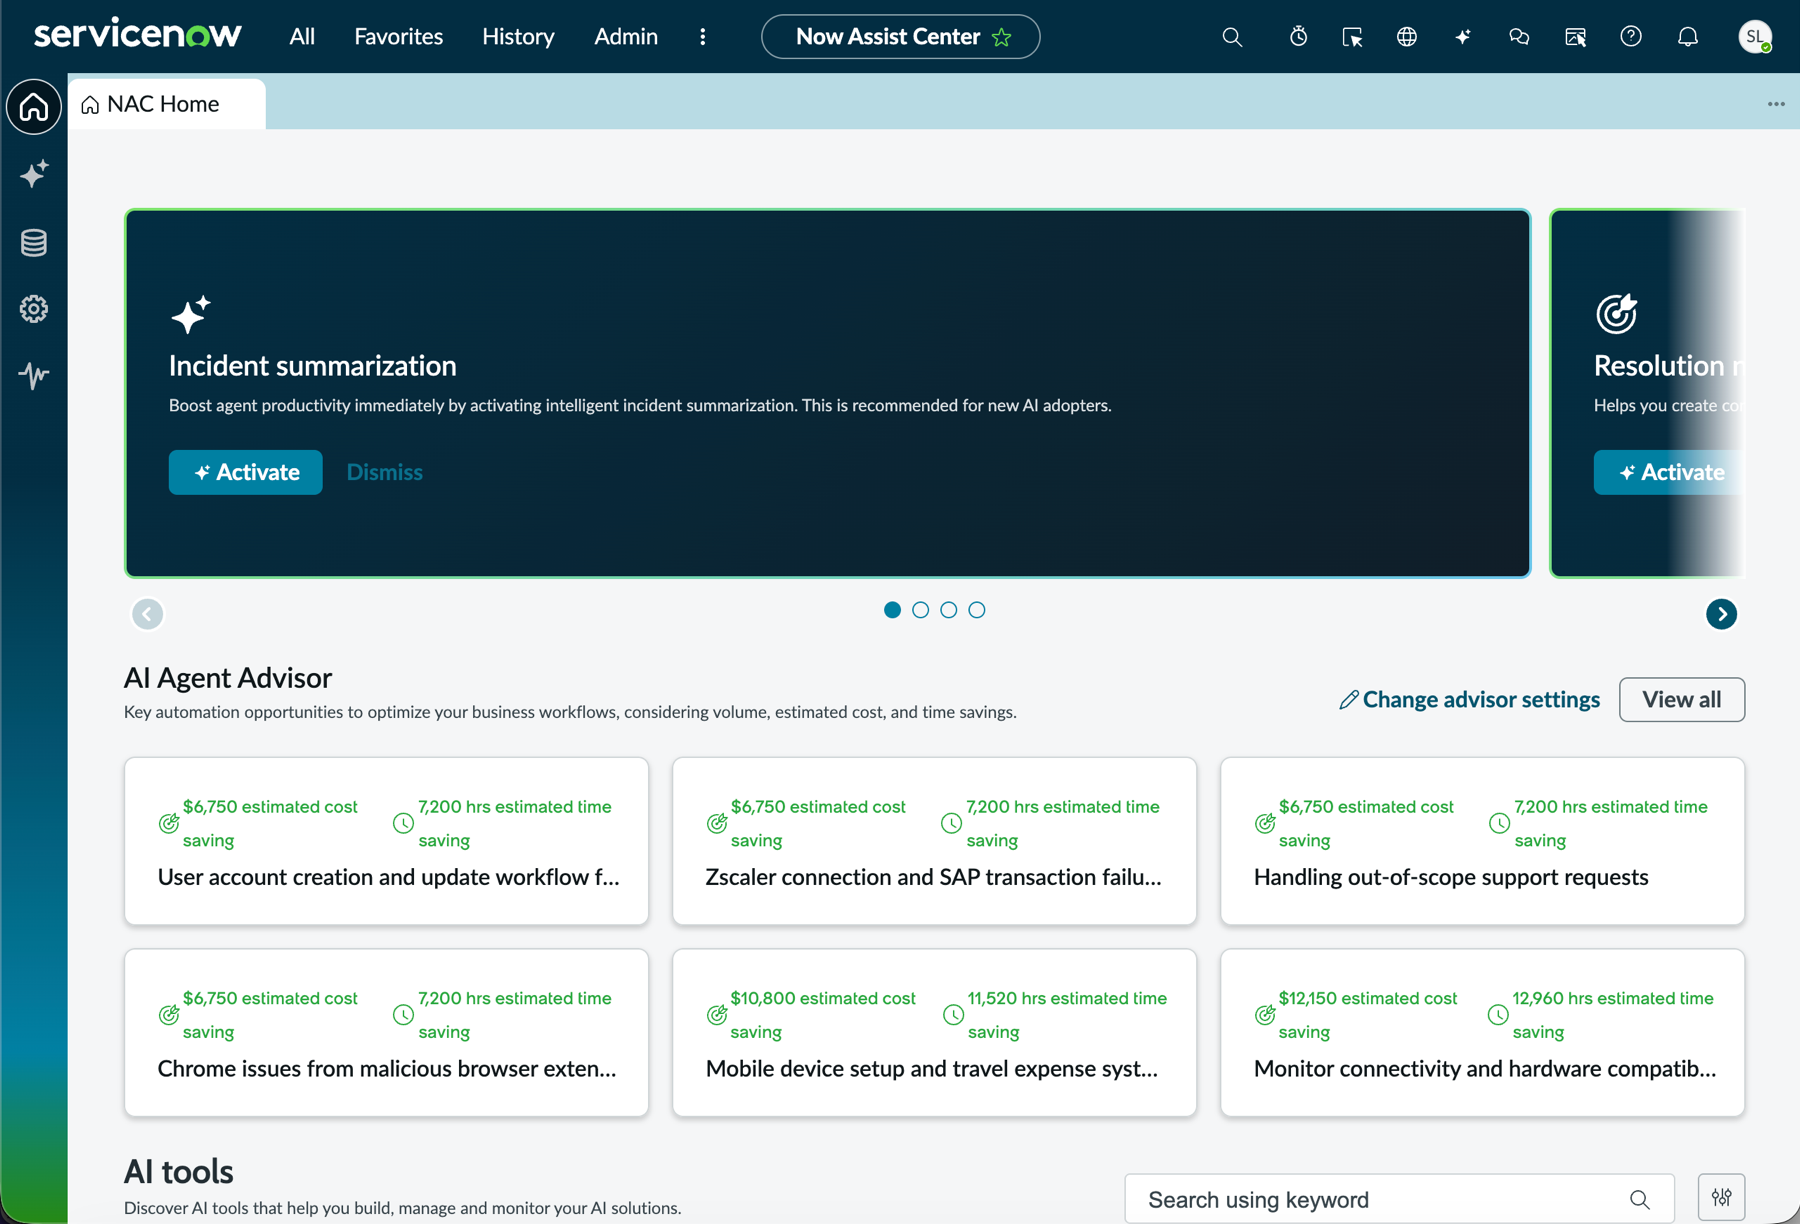This screenshot has height=1224, width=1800.
Task: Click the search magnifier in AI tools field
Action: point(1639,1199)
